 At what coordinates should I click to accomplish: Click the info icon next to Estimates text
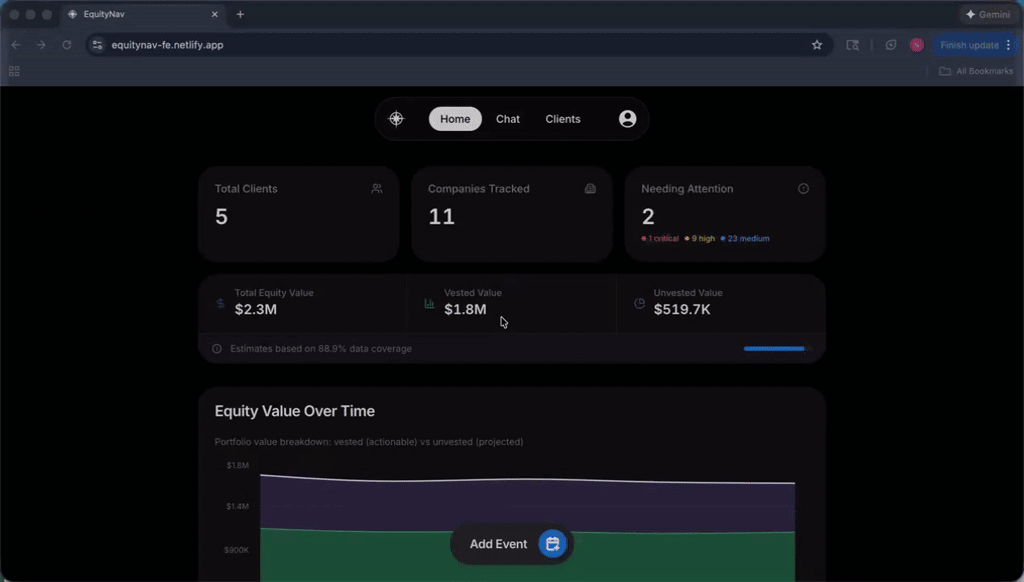tap(217, 349)
